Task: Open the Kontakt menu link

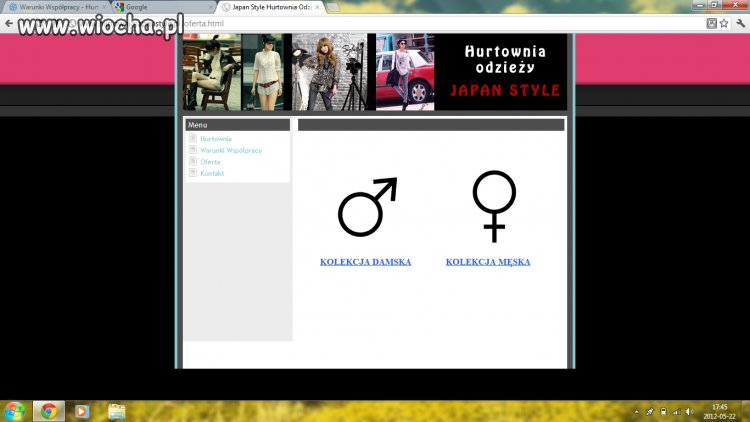Action: [x=212, y=173]
